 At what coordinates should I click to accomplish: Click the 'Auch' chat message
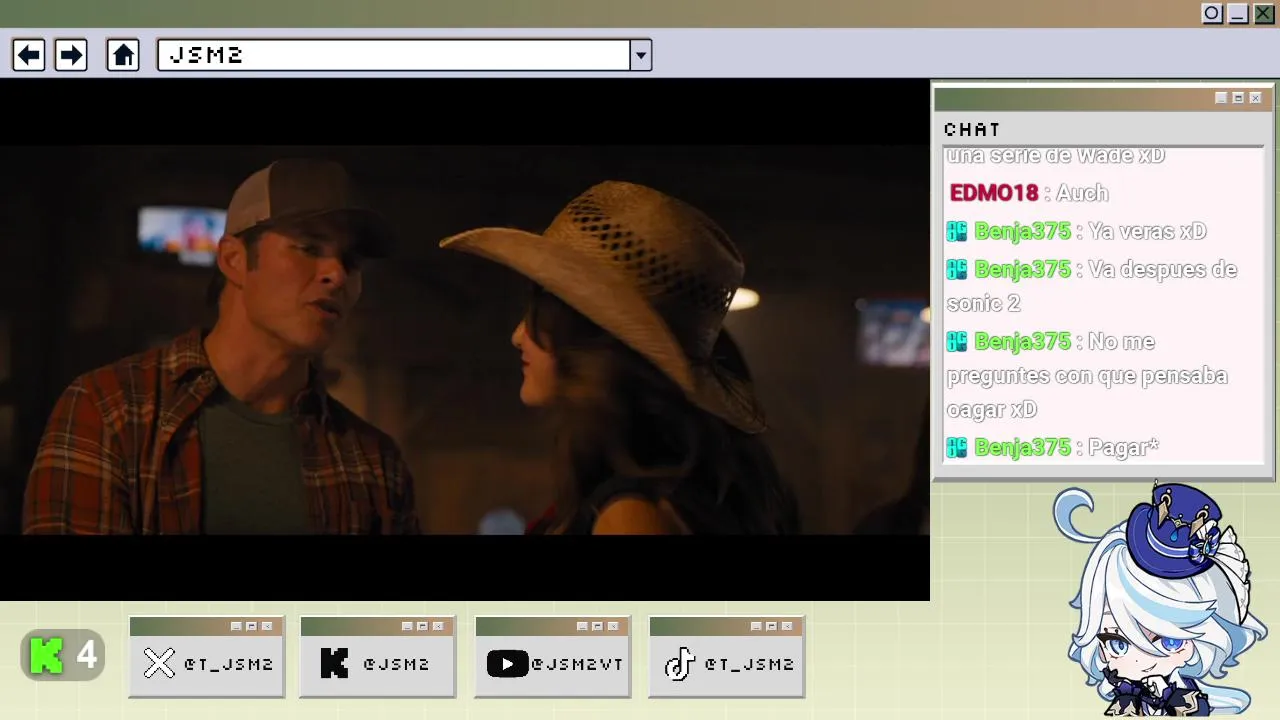pos(1082,193)
